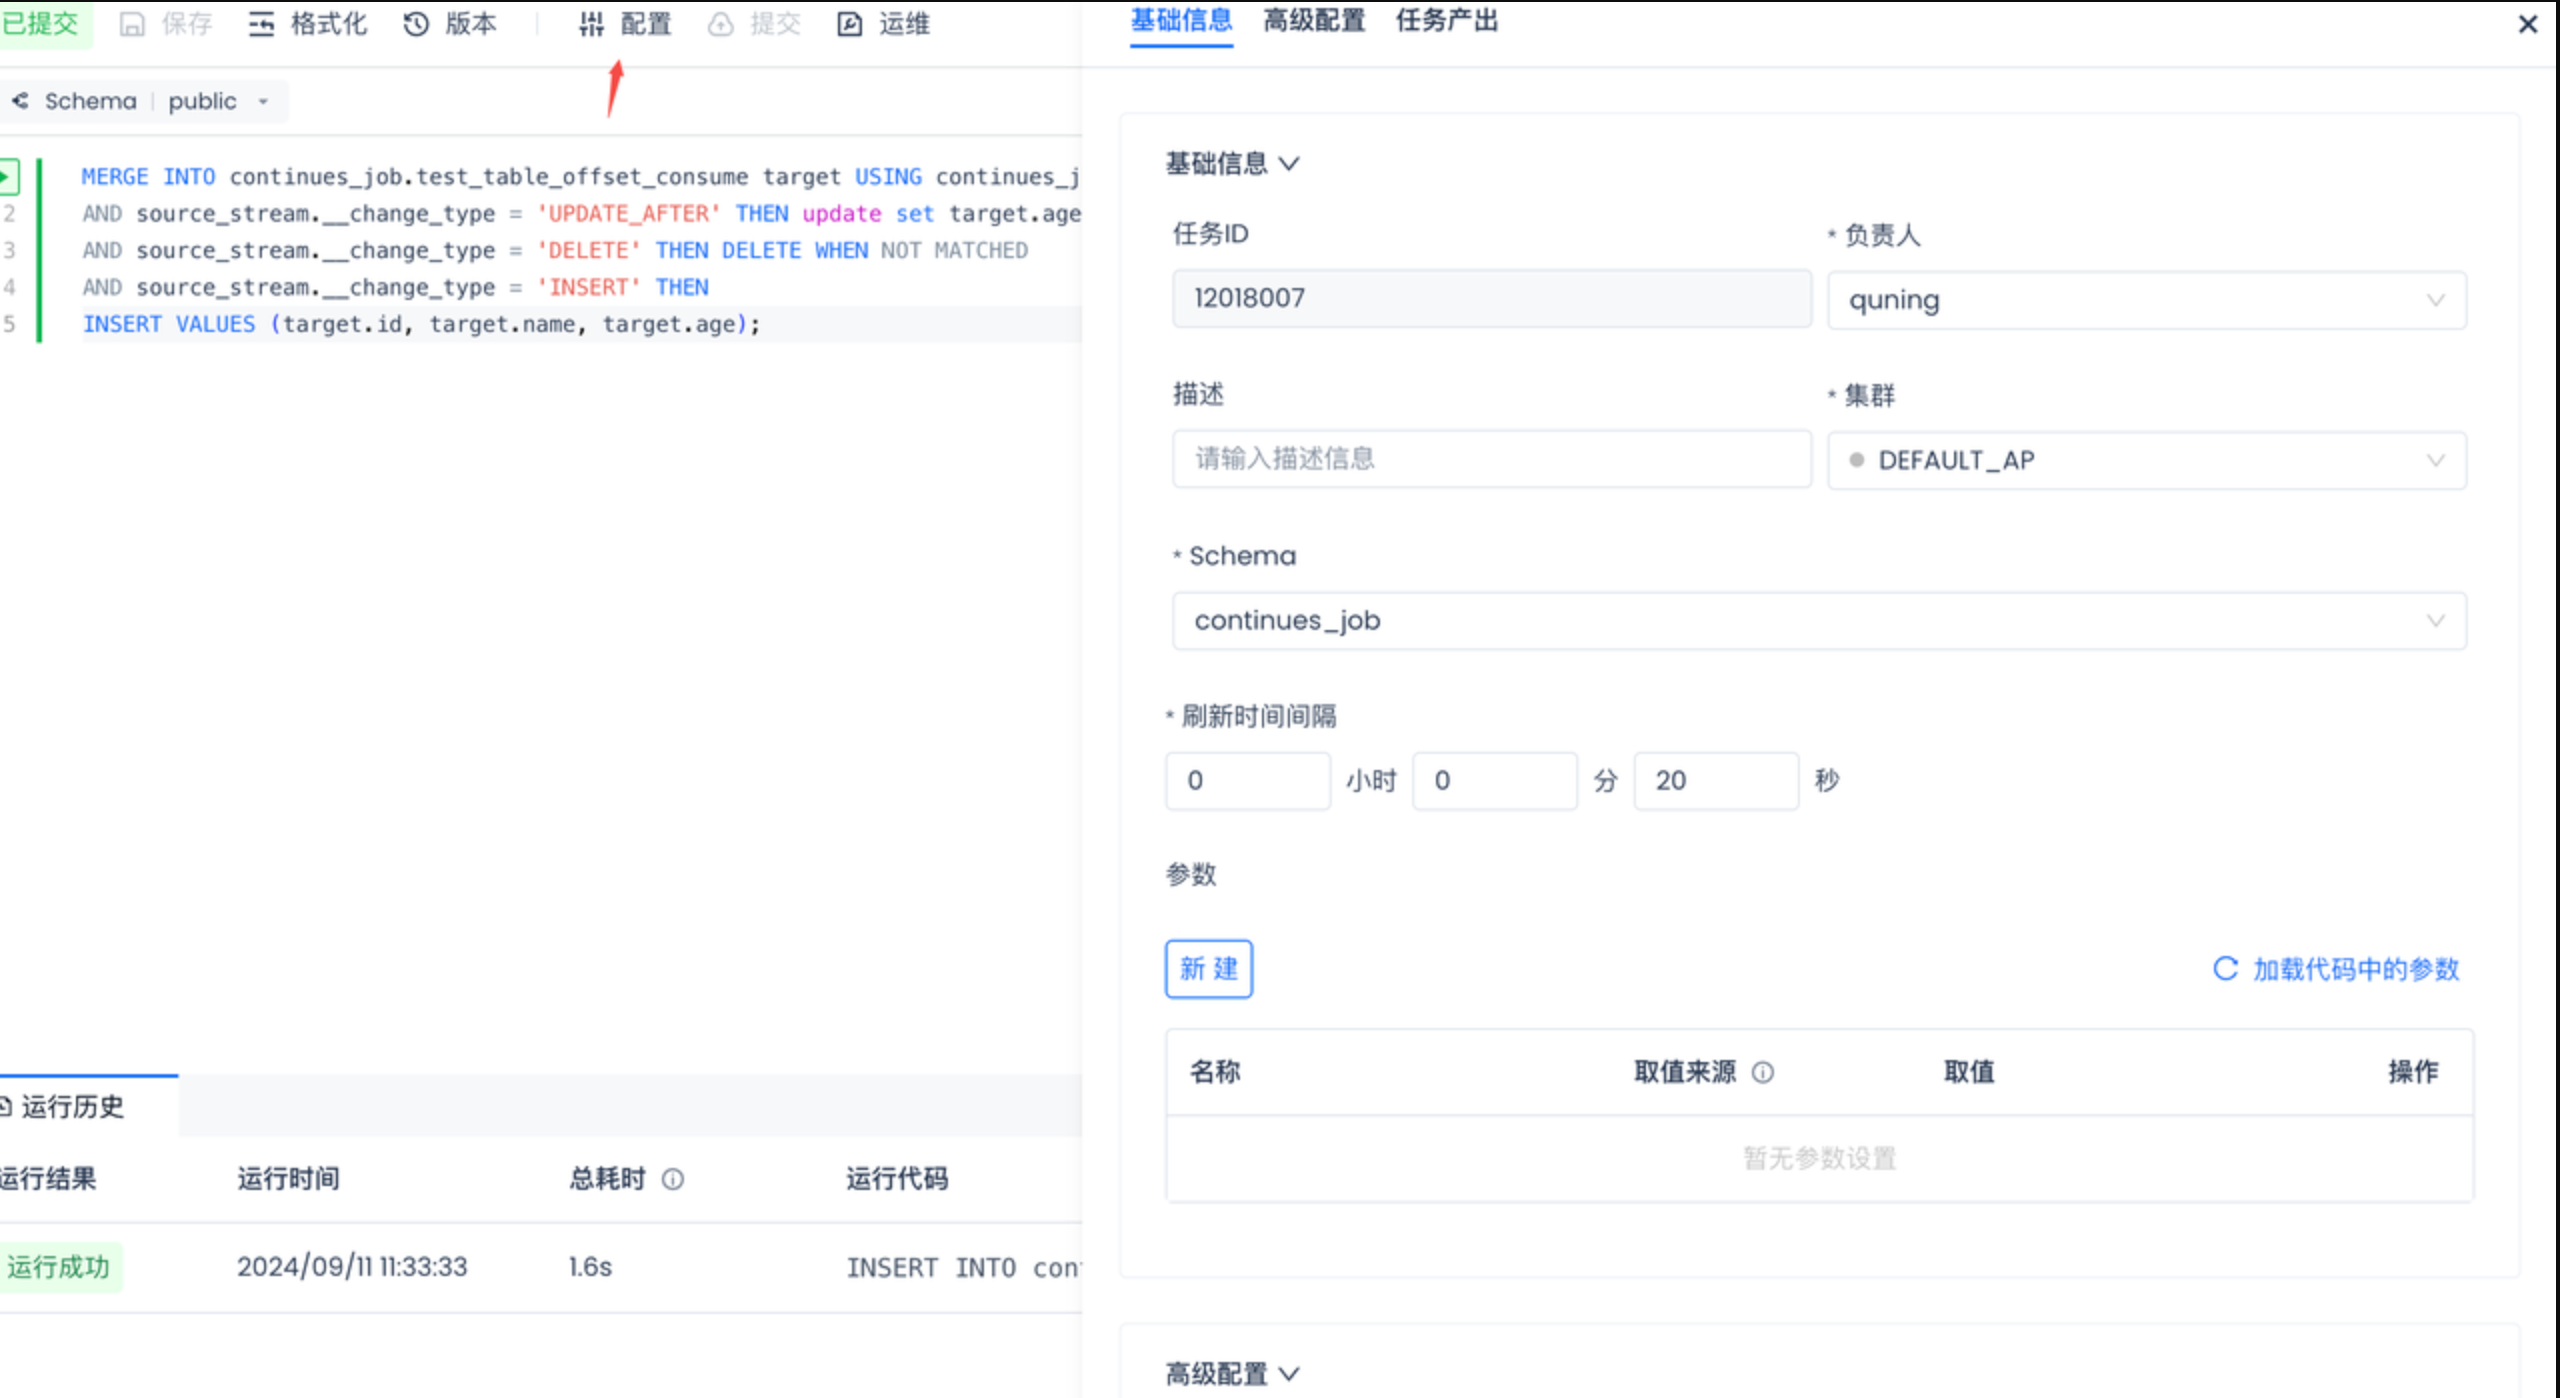Open 版本 version history icon

pos(416,24)
